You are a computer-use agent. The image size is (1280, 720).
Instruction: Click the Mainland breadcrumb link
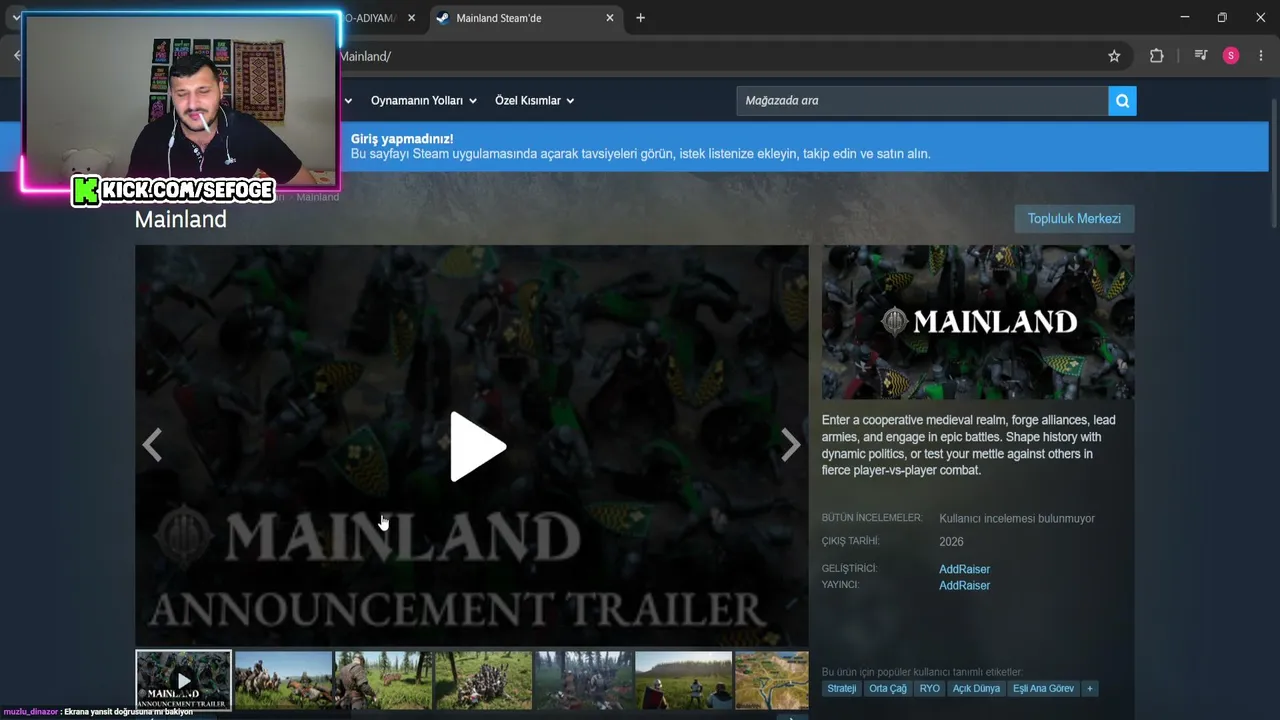click(x=318, y=197)
